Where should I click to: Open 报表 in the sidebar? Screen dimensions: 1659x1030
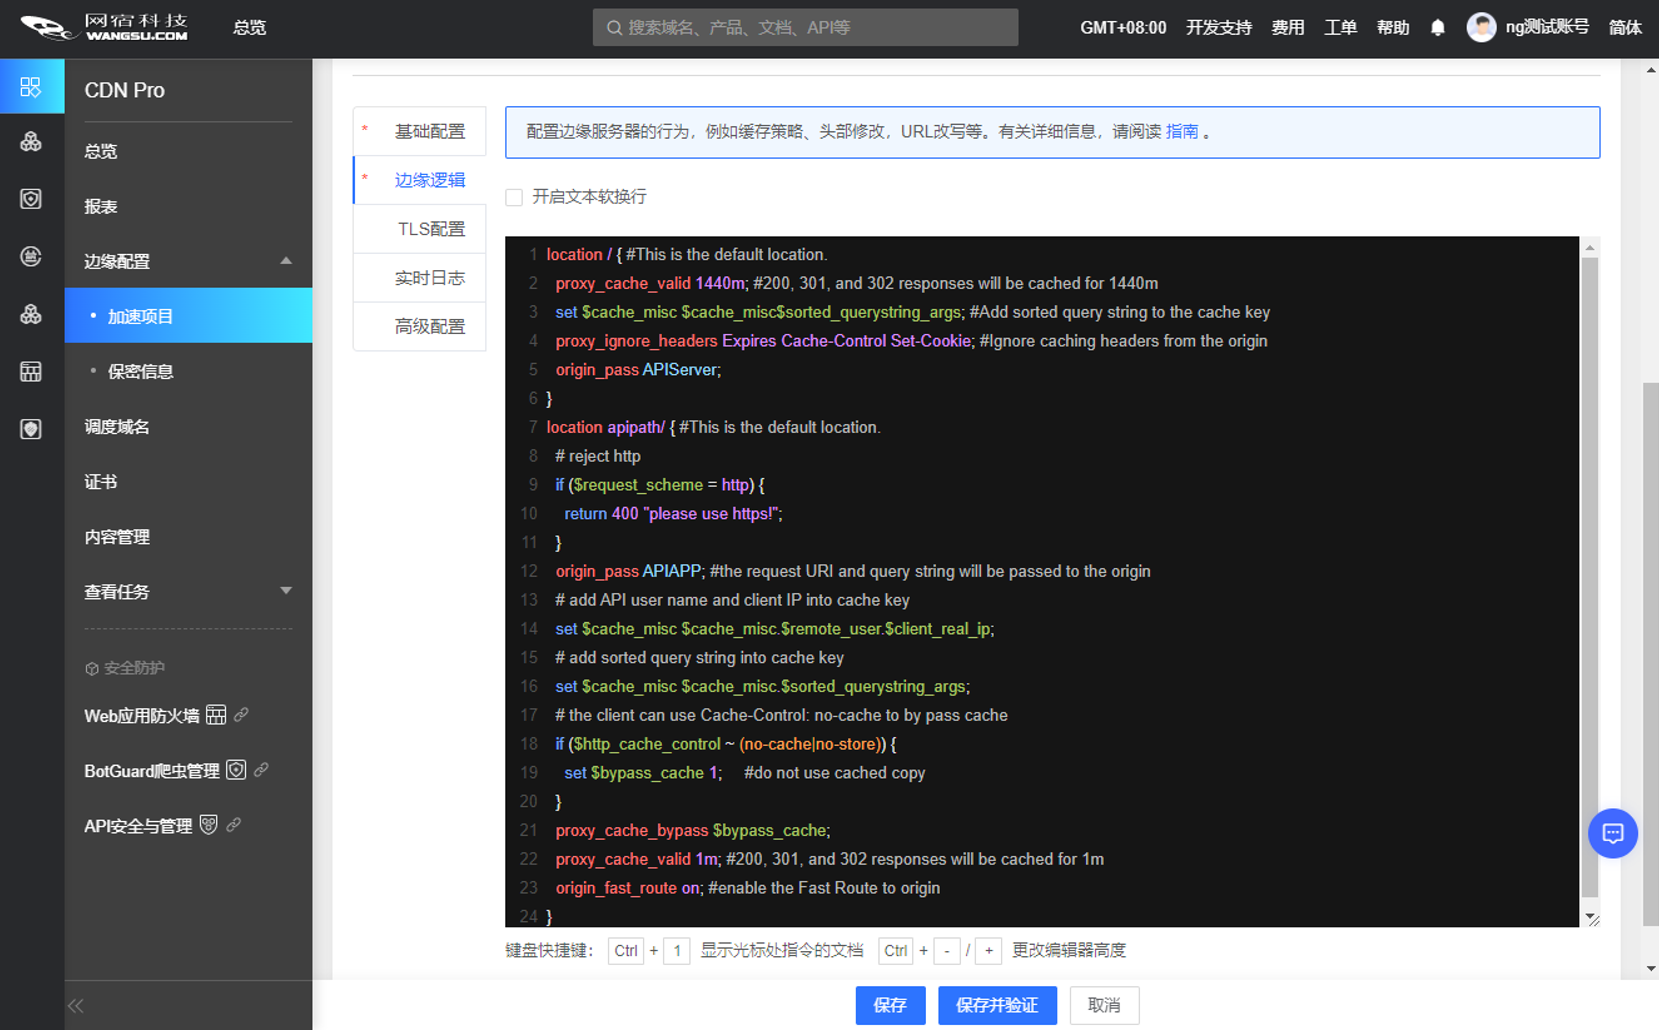point(101,206)
